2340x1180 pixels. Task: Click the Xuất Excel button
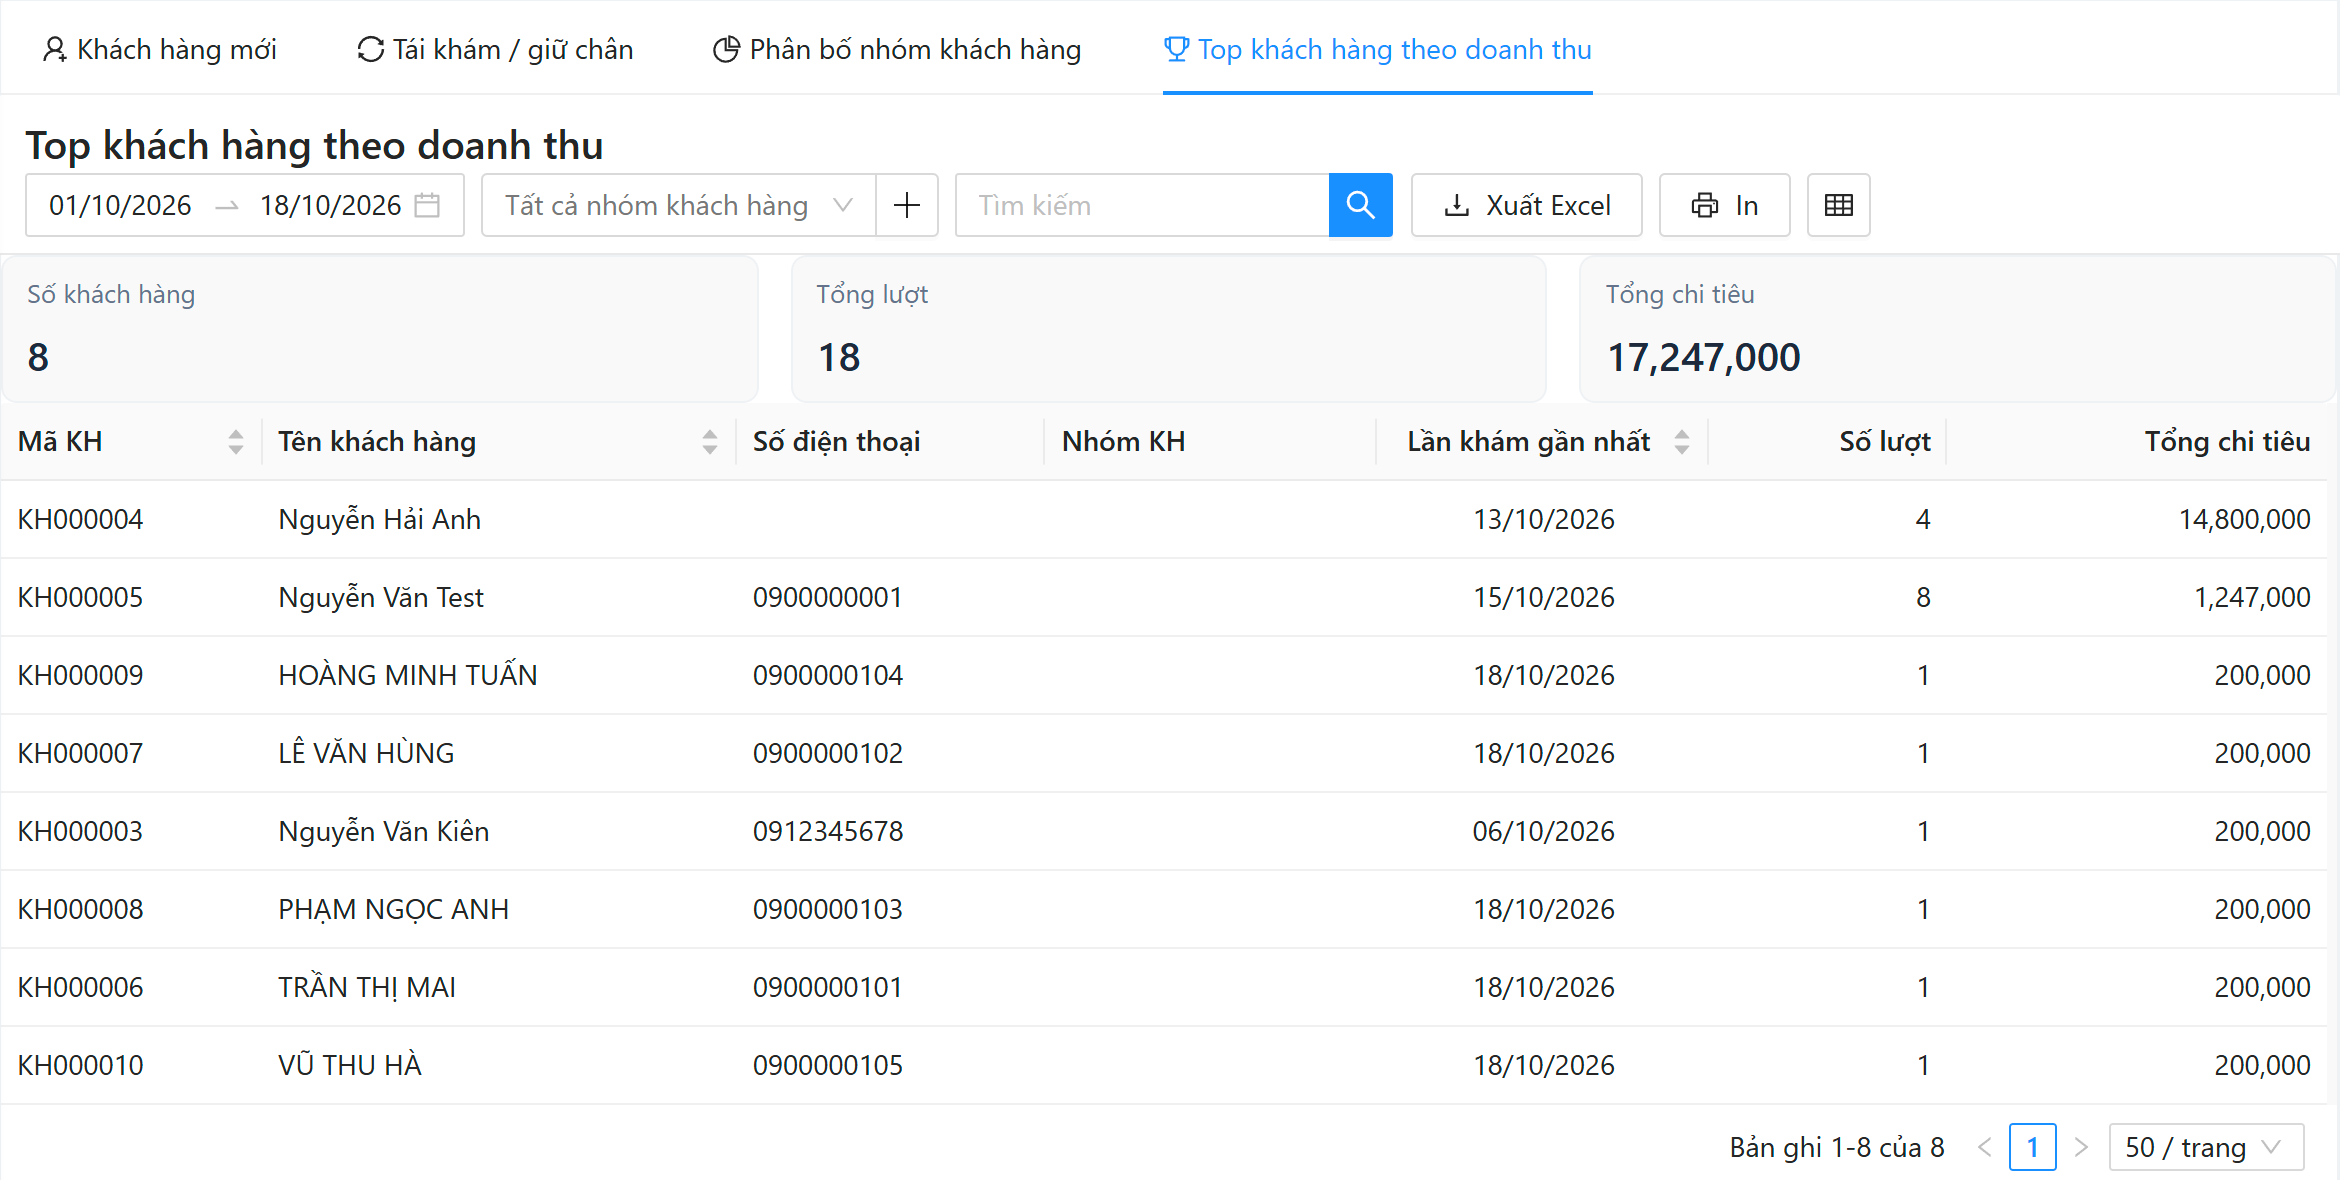(1526, 205)
